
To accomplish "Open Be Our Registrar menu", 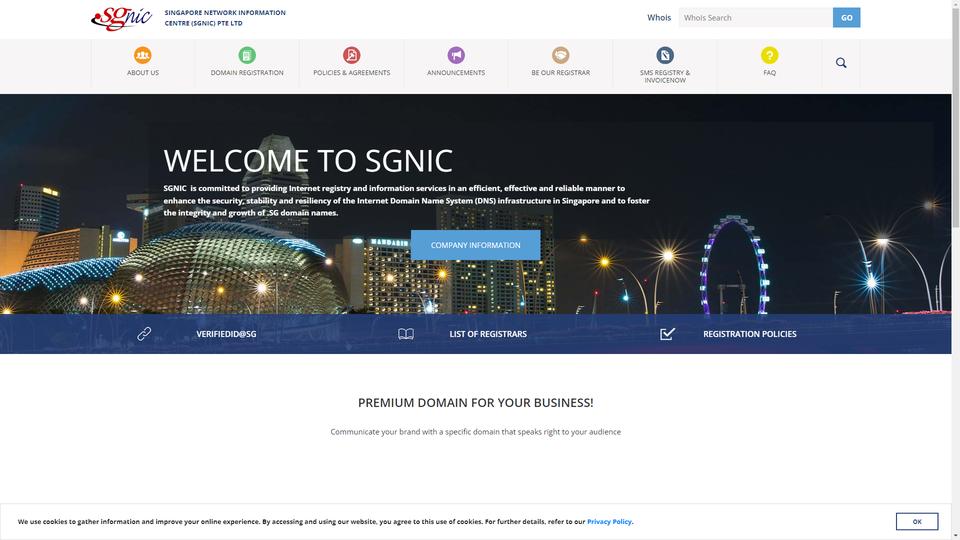I will 560,72.
